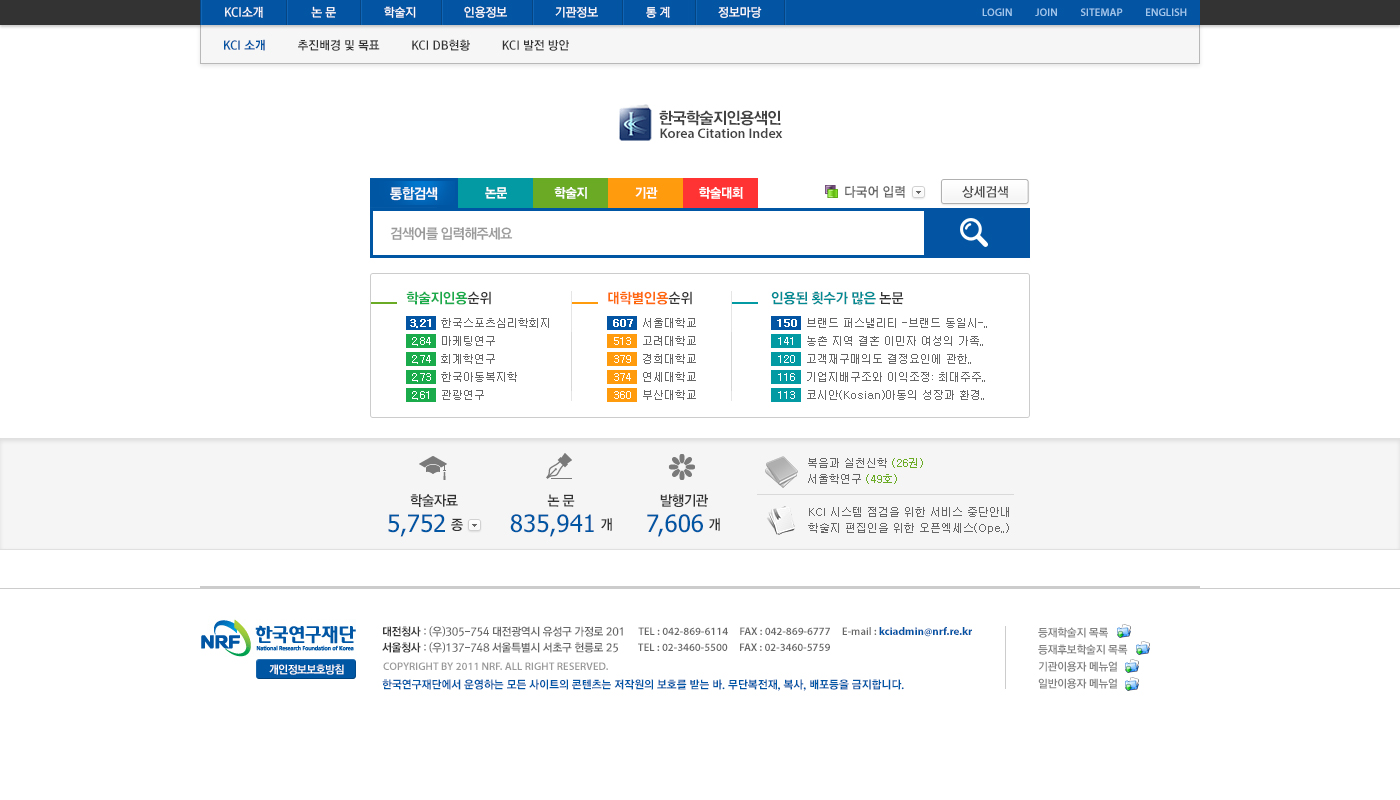
Task: Open the 부산대학교 university ranking entry
Action: point(669,395)
